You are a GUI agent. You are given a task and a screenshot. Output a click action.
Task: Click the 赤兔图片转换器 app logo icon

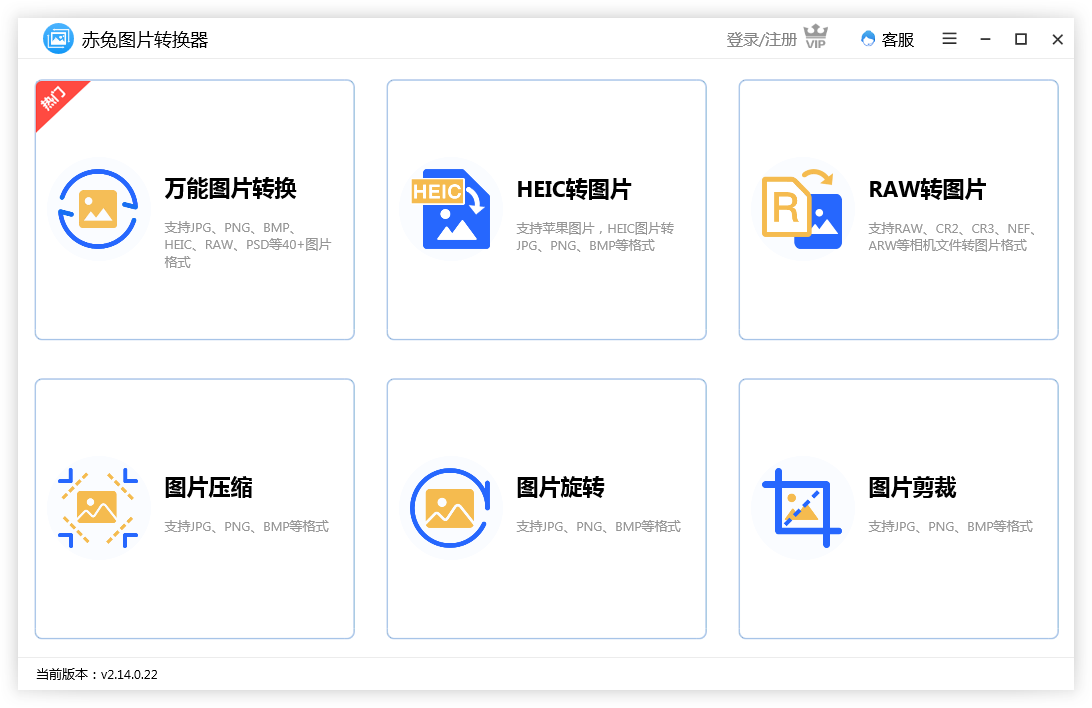pos(58,38)
